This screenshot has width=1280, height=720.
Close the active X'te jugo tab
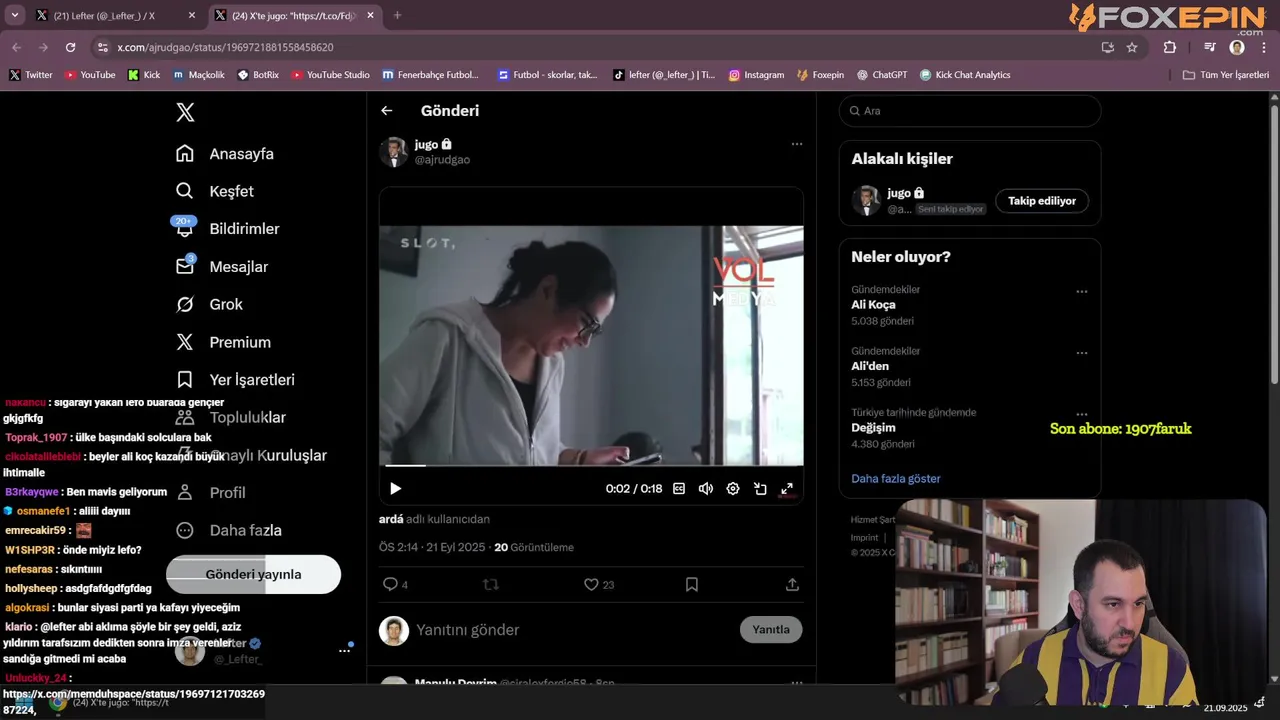coord(371,16)
